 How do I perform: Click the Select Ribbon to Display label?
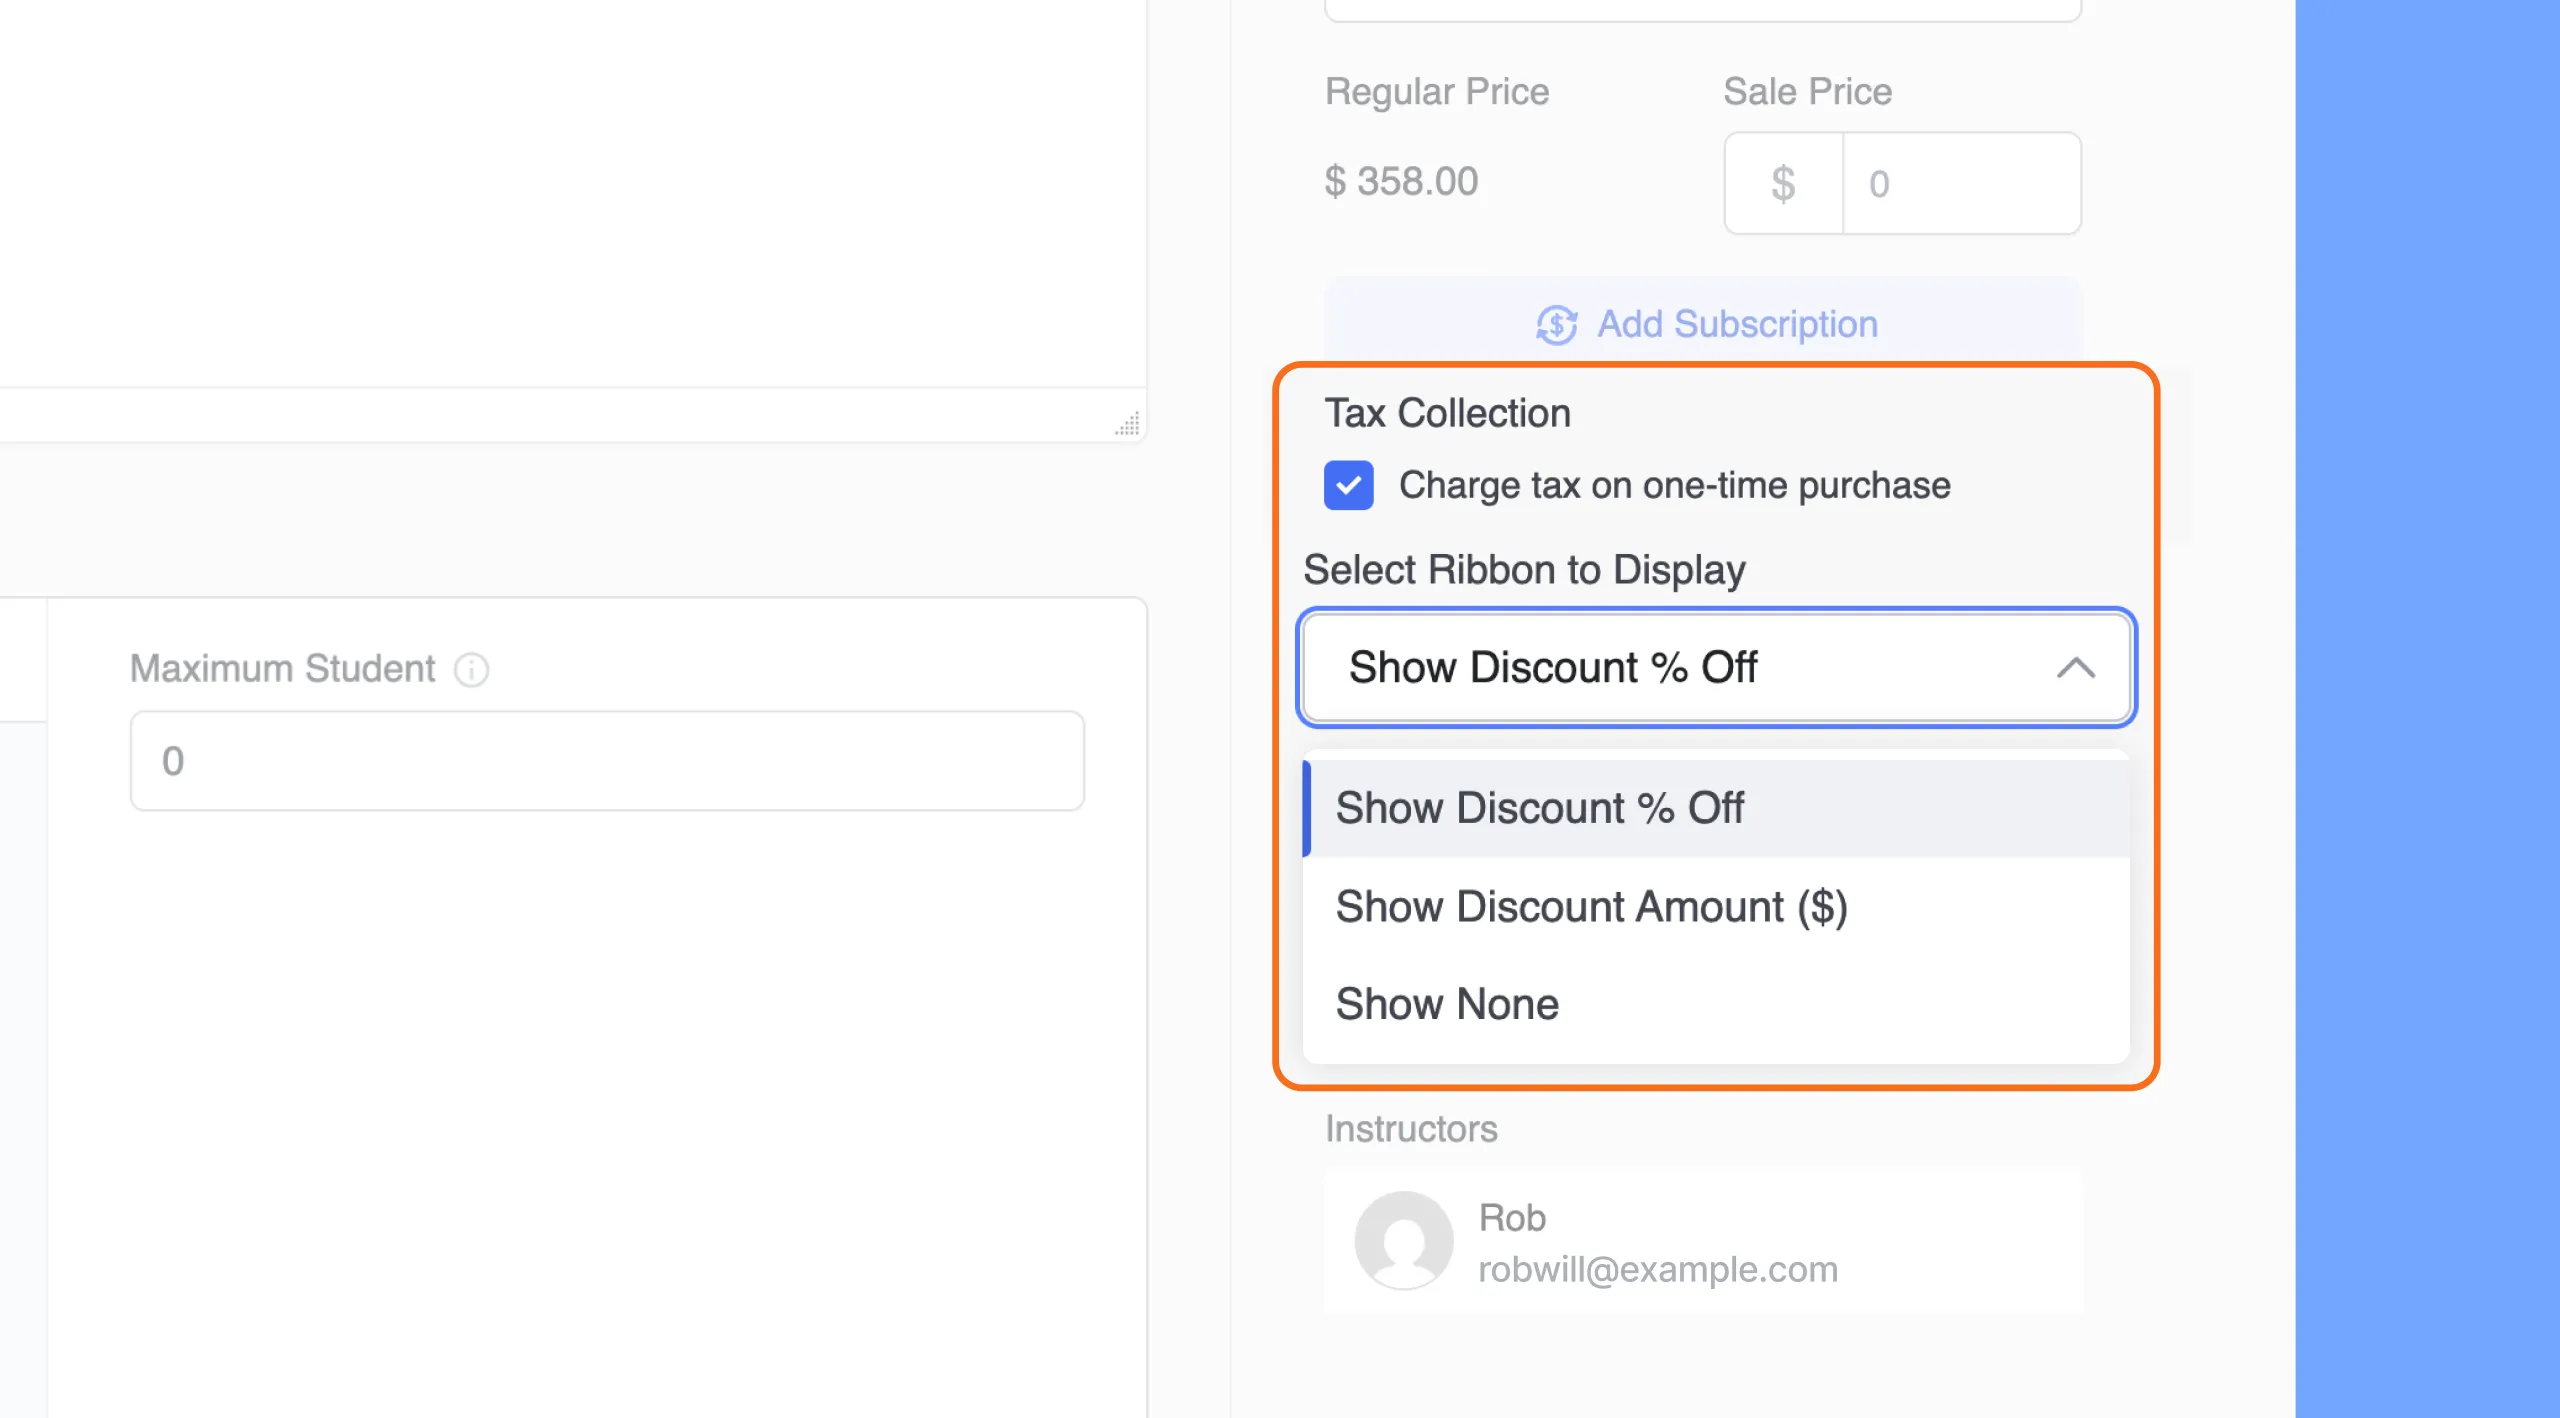[1524, 570]
